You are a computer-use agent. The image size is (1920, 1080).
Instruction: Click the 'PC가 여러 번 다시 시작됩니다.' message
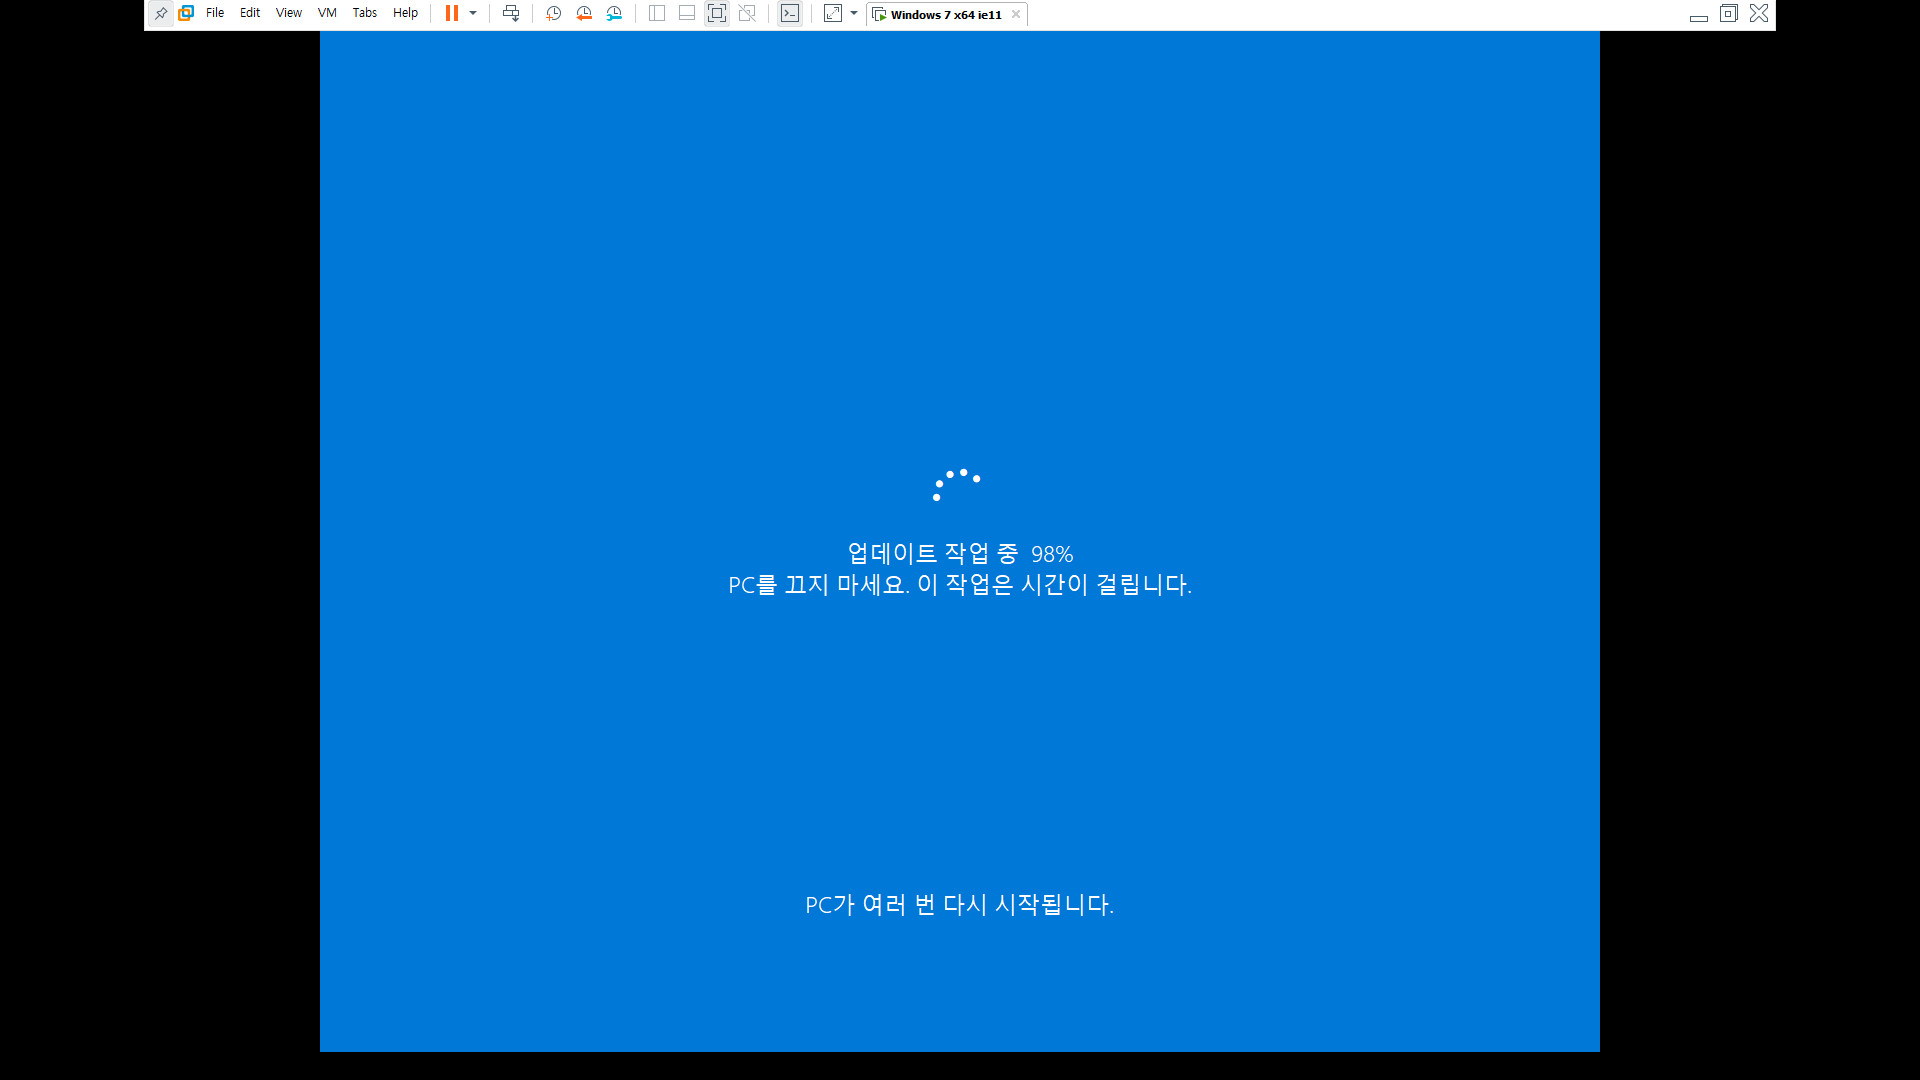tap(960, 905)
